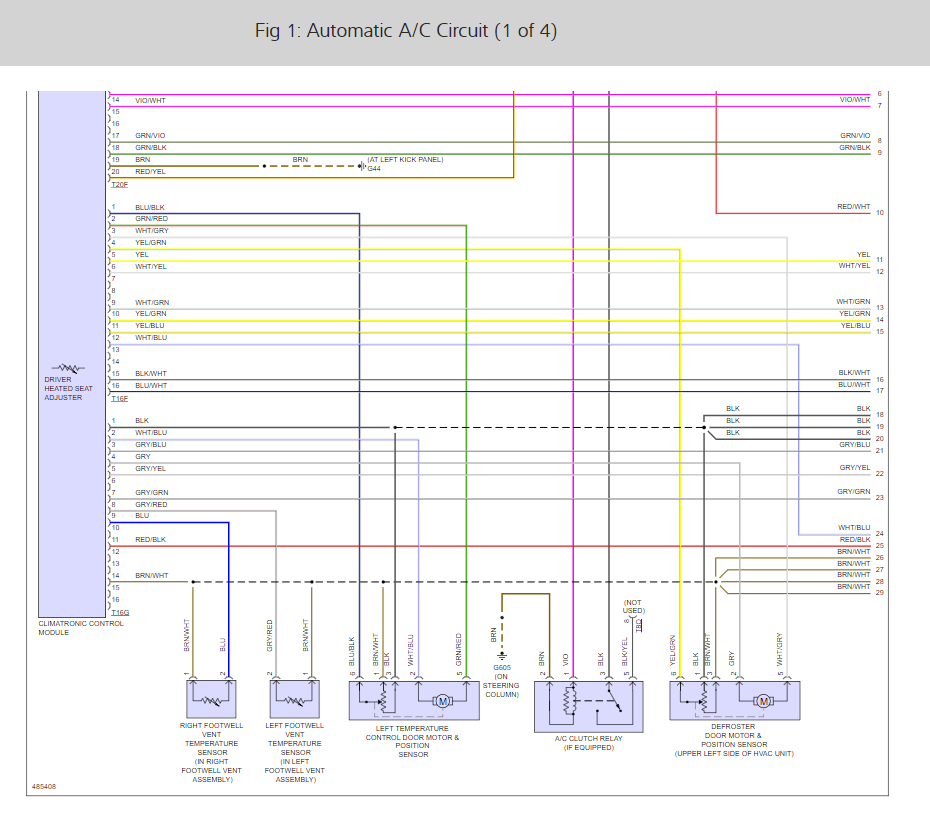The height and width of the screenshot is (813, 930).
Task: Click the RED/WHT wire label at right edge
Action: click(x=853, y=207)
